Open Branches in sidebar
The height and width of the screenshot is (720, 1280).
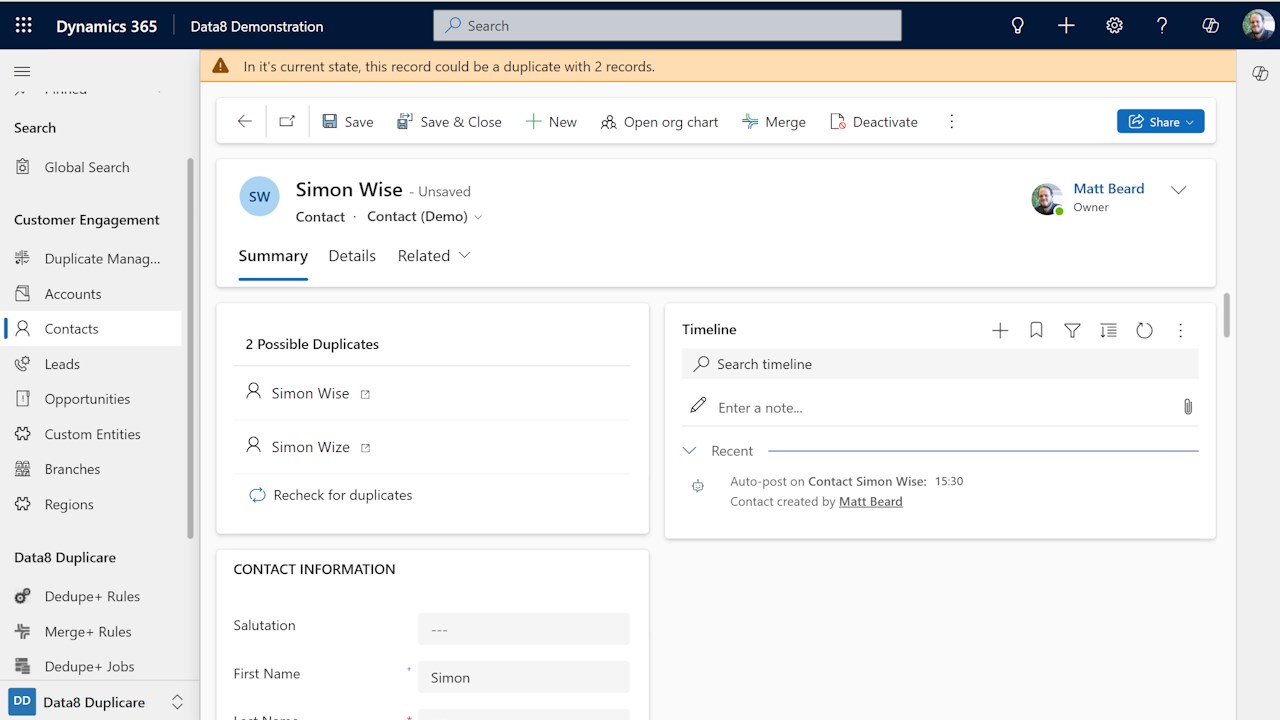93,469
